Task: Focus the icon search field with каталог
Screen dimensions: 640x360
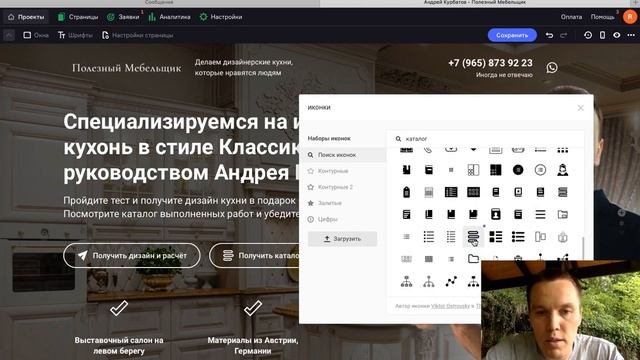Action: click(x=485, y=139)
